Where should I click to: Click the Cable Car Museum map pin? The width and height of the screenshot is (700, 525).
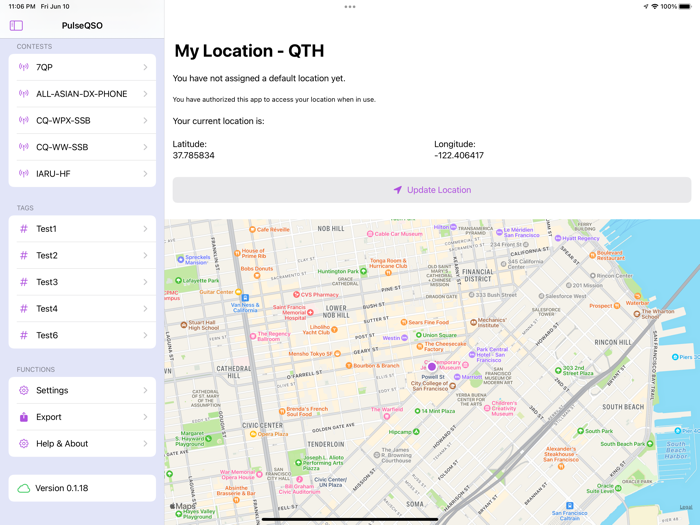370,233
